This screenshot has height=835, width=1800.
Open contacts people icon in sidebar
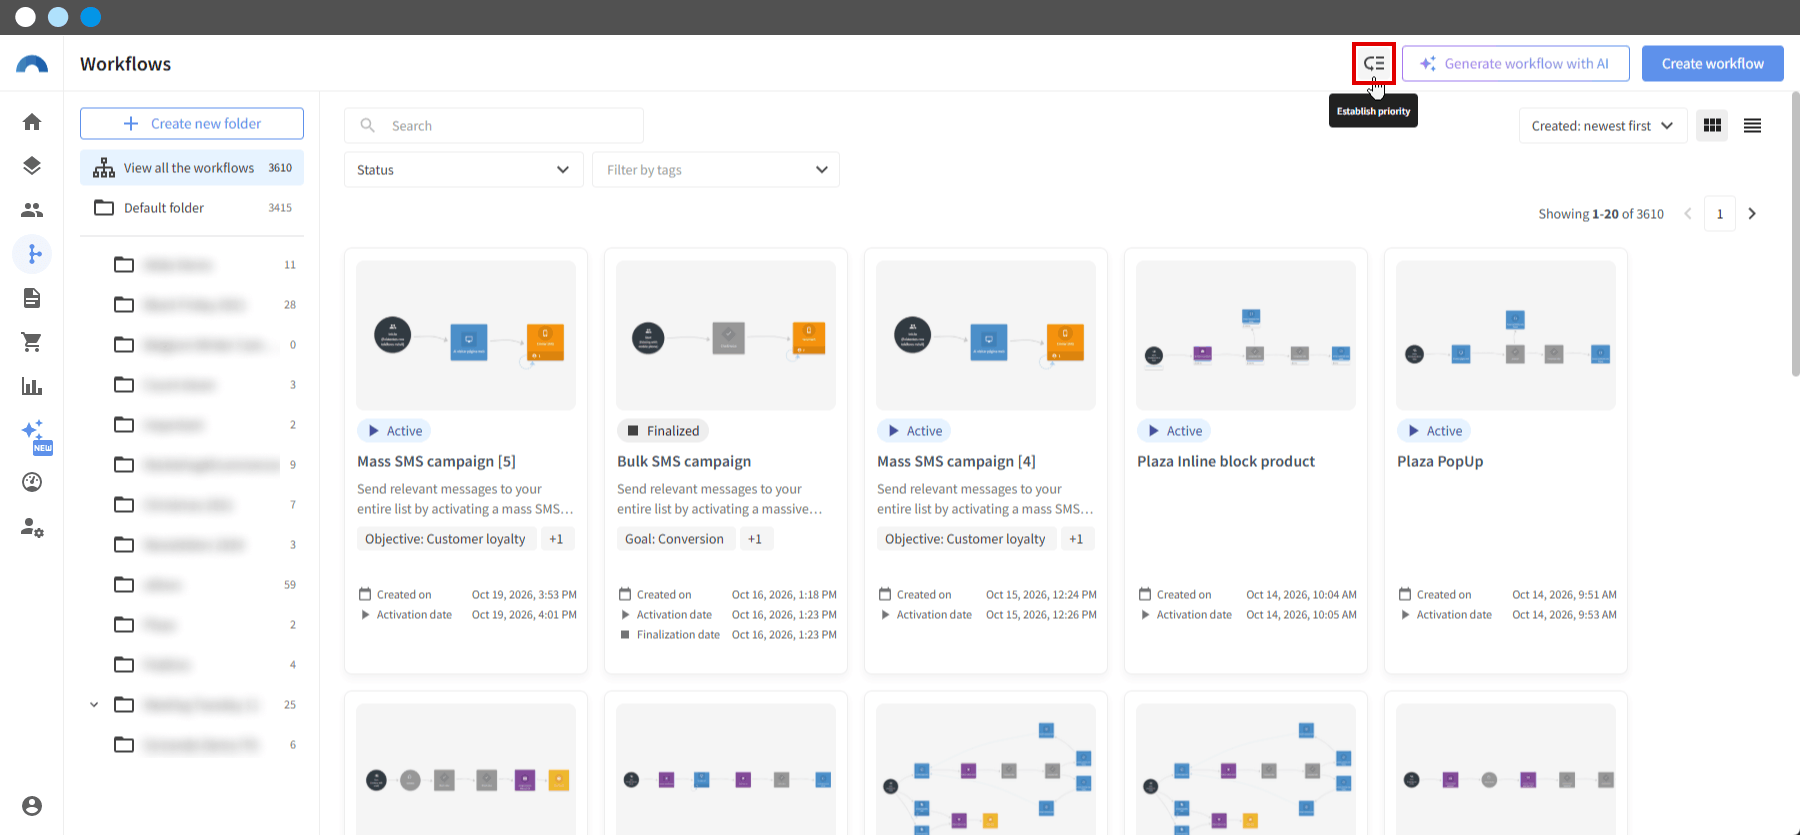[32, 210]
